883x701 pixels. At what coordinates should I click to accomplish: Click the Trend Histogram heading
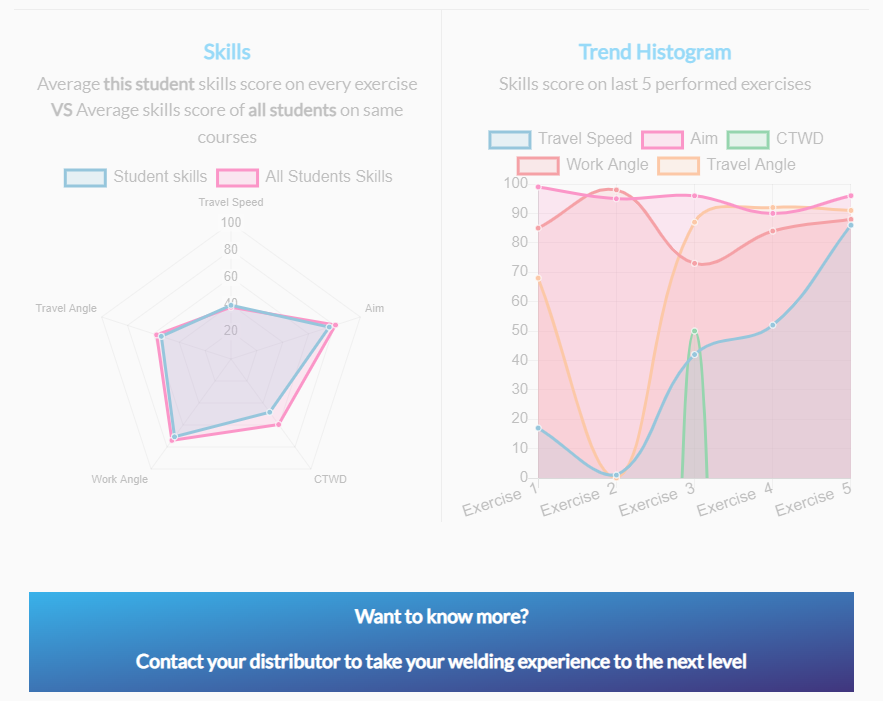pos(655,52)
